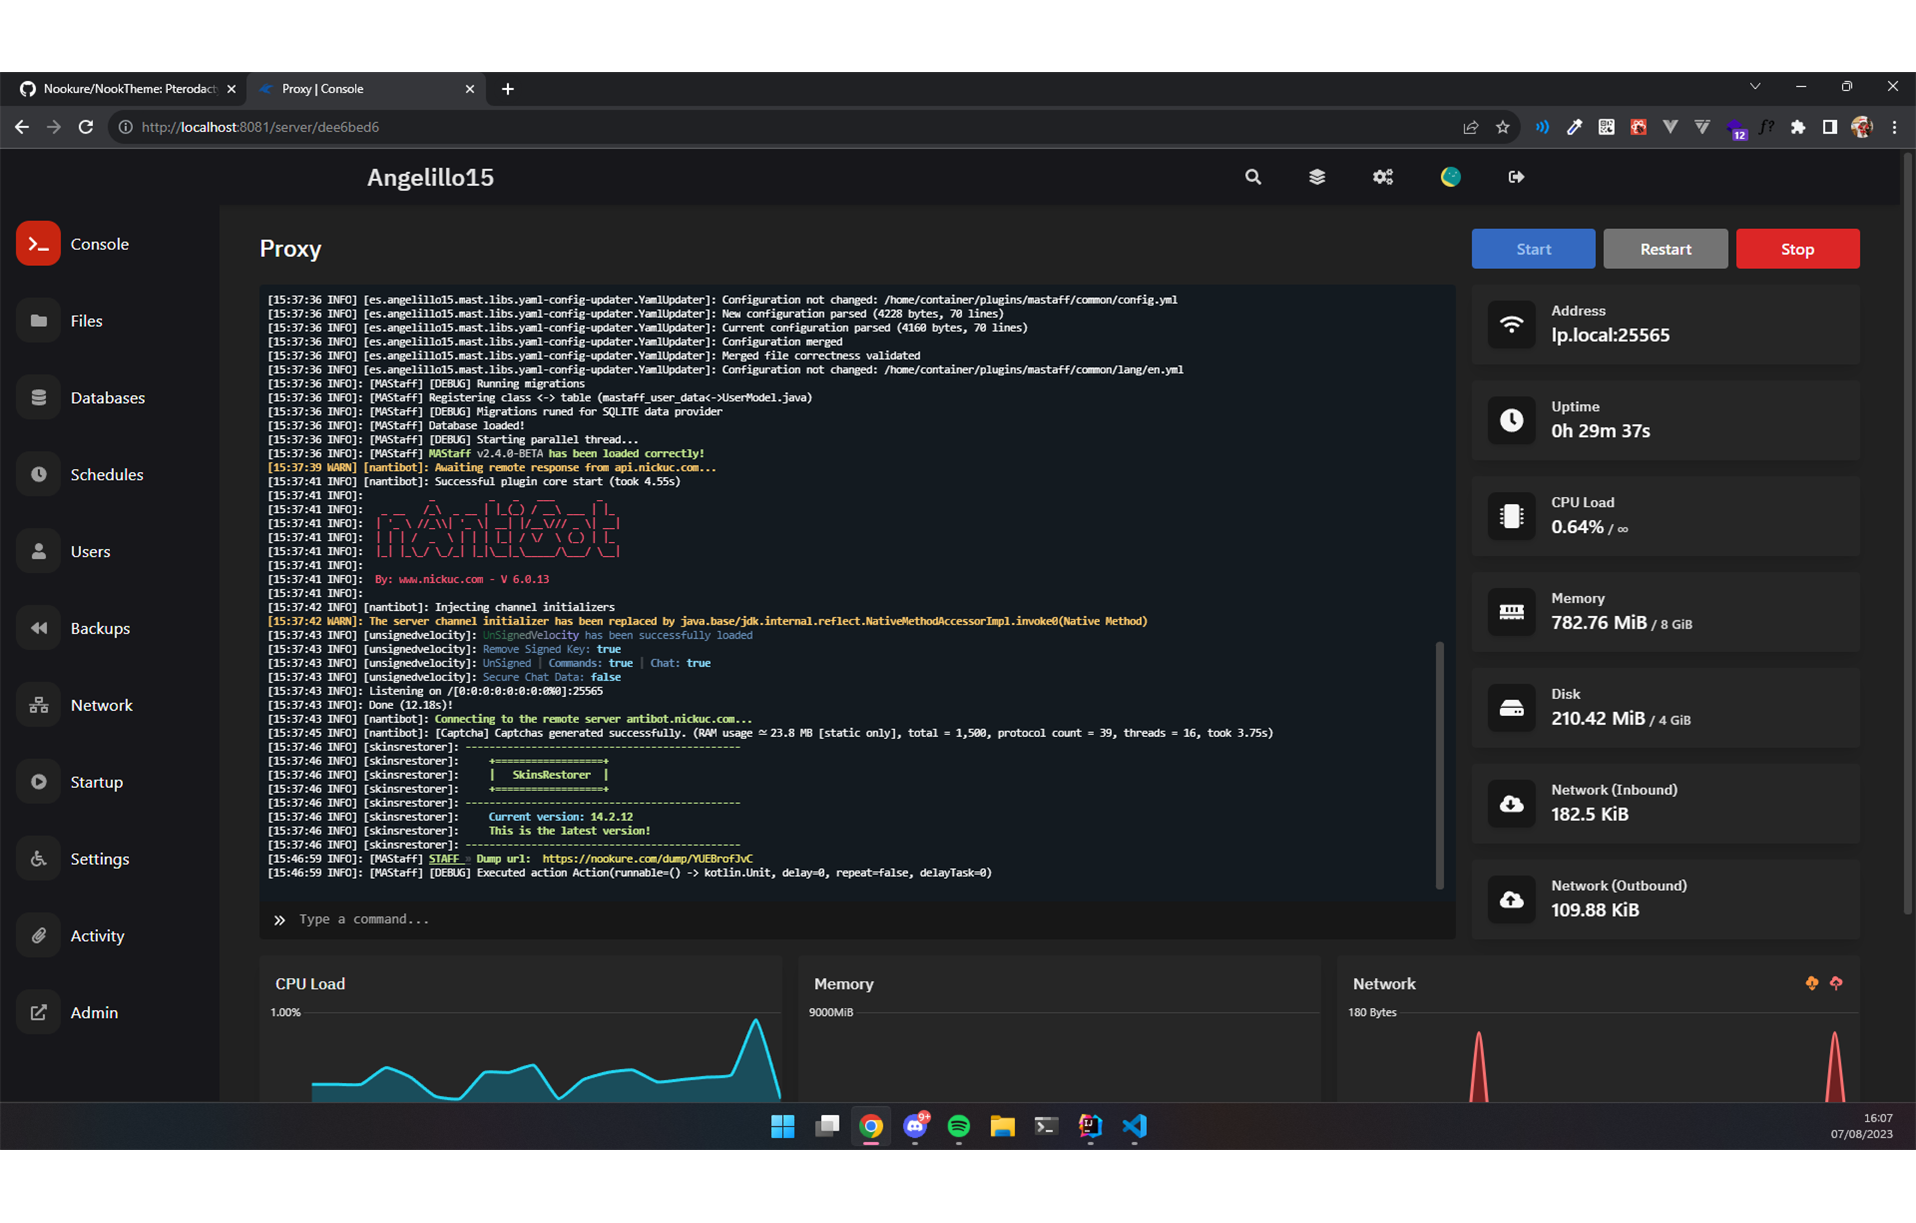The width and height of the screenshot is (1916, 1223).
Task: Click the servers layers icon in top bar
Action: click(x=1317, y=177)
